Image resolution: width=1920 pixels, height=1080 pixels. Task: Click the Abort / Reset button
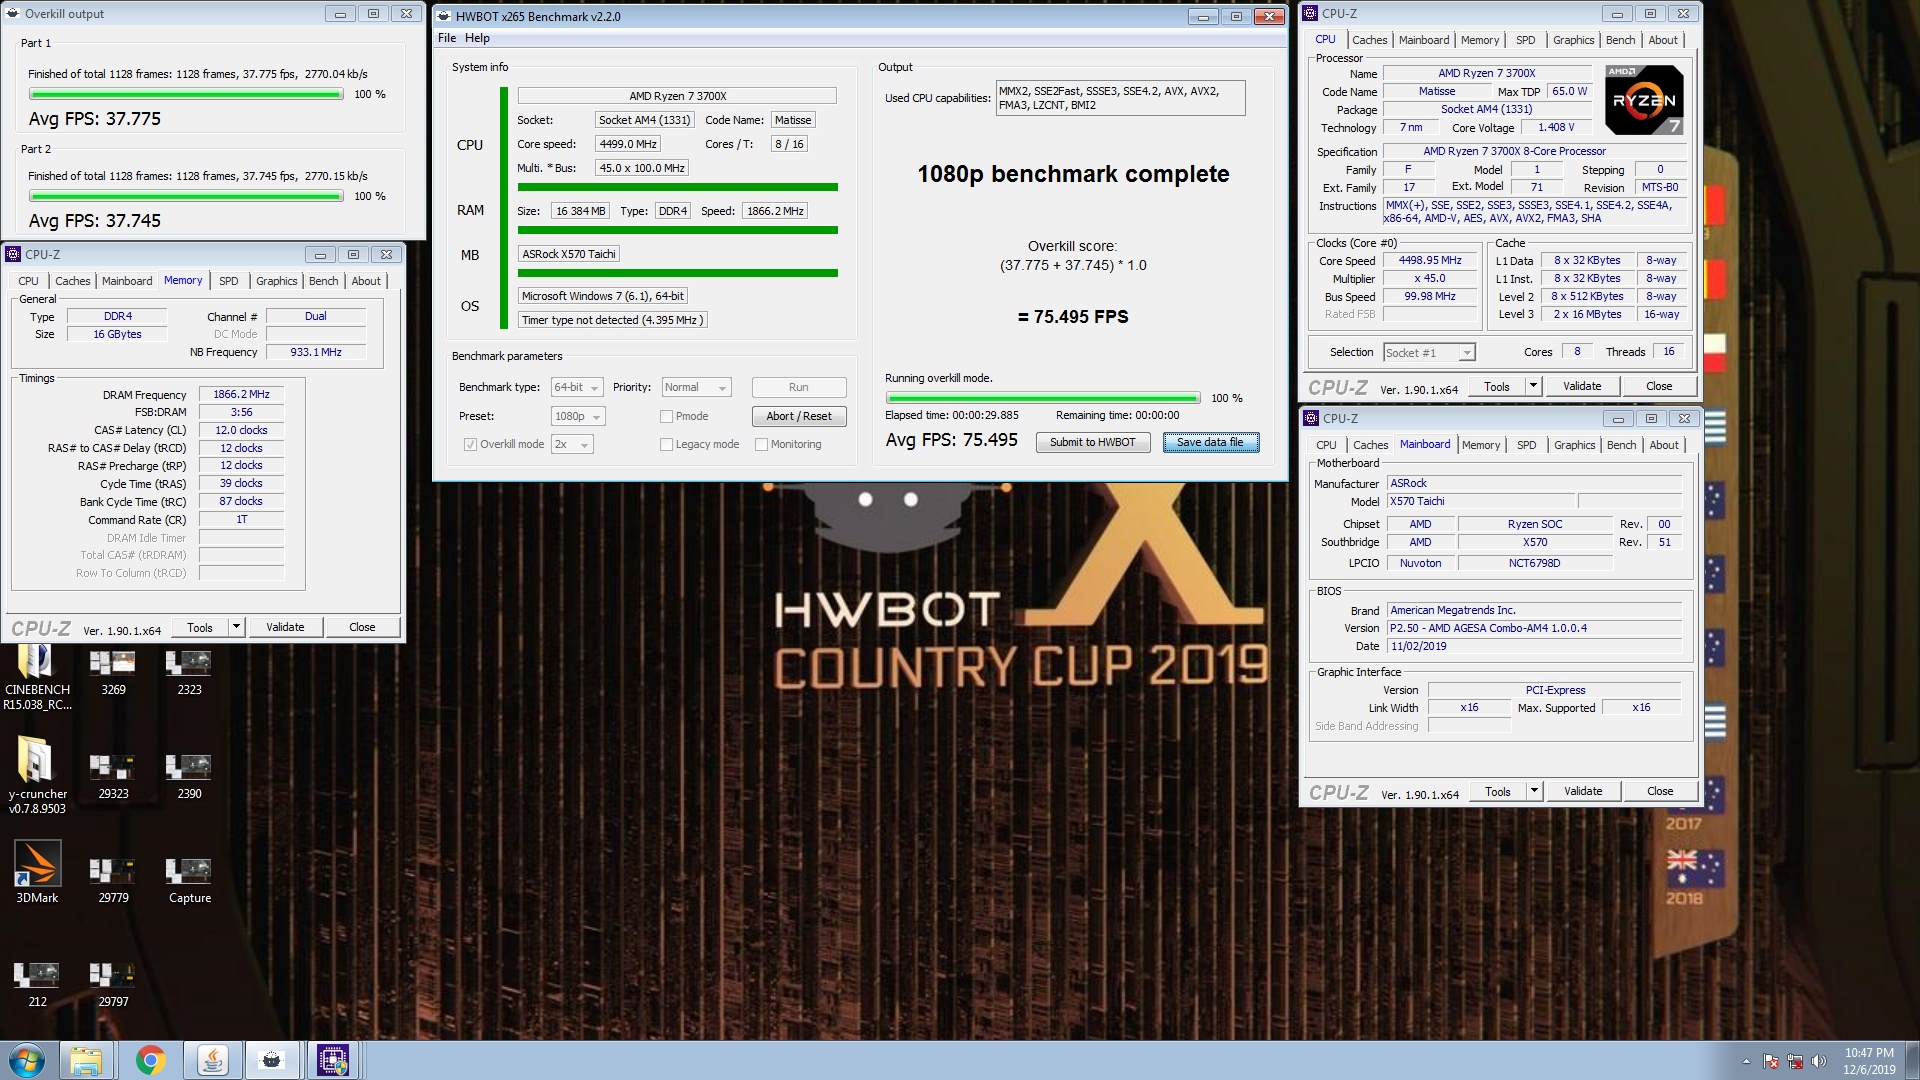pos(799,416)
